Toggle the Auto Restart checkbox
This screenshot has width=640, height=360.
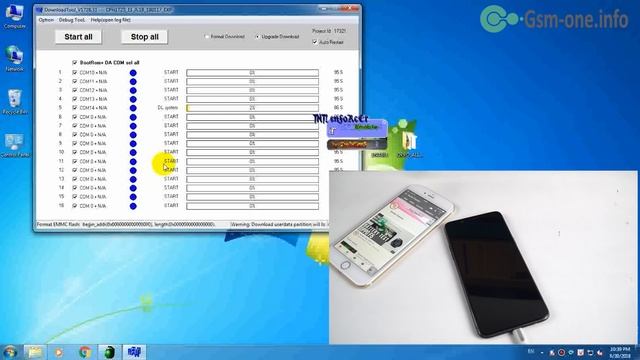point(315,42)
